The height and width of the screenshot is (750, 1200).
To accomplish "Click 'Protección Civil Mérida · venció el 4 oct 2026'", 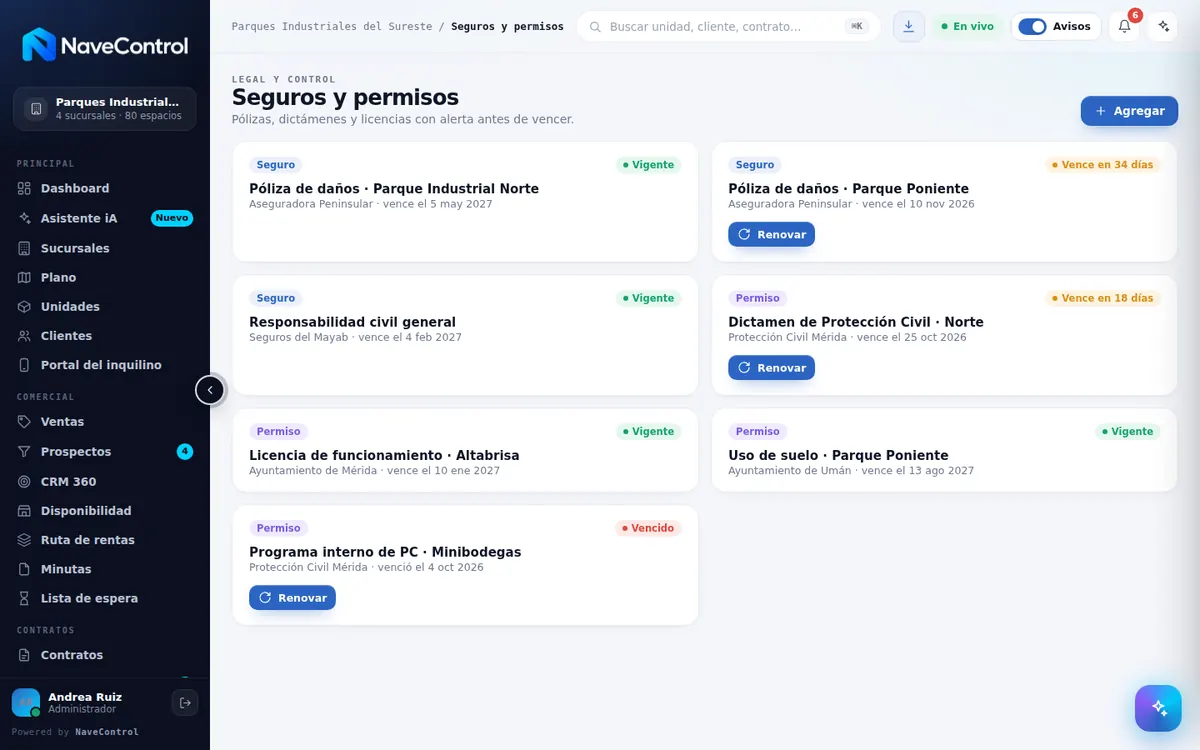I will point(366,567).
